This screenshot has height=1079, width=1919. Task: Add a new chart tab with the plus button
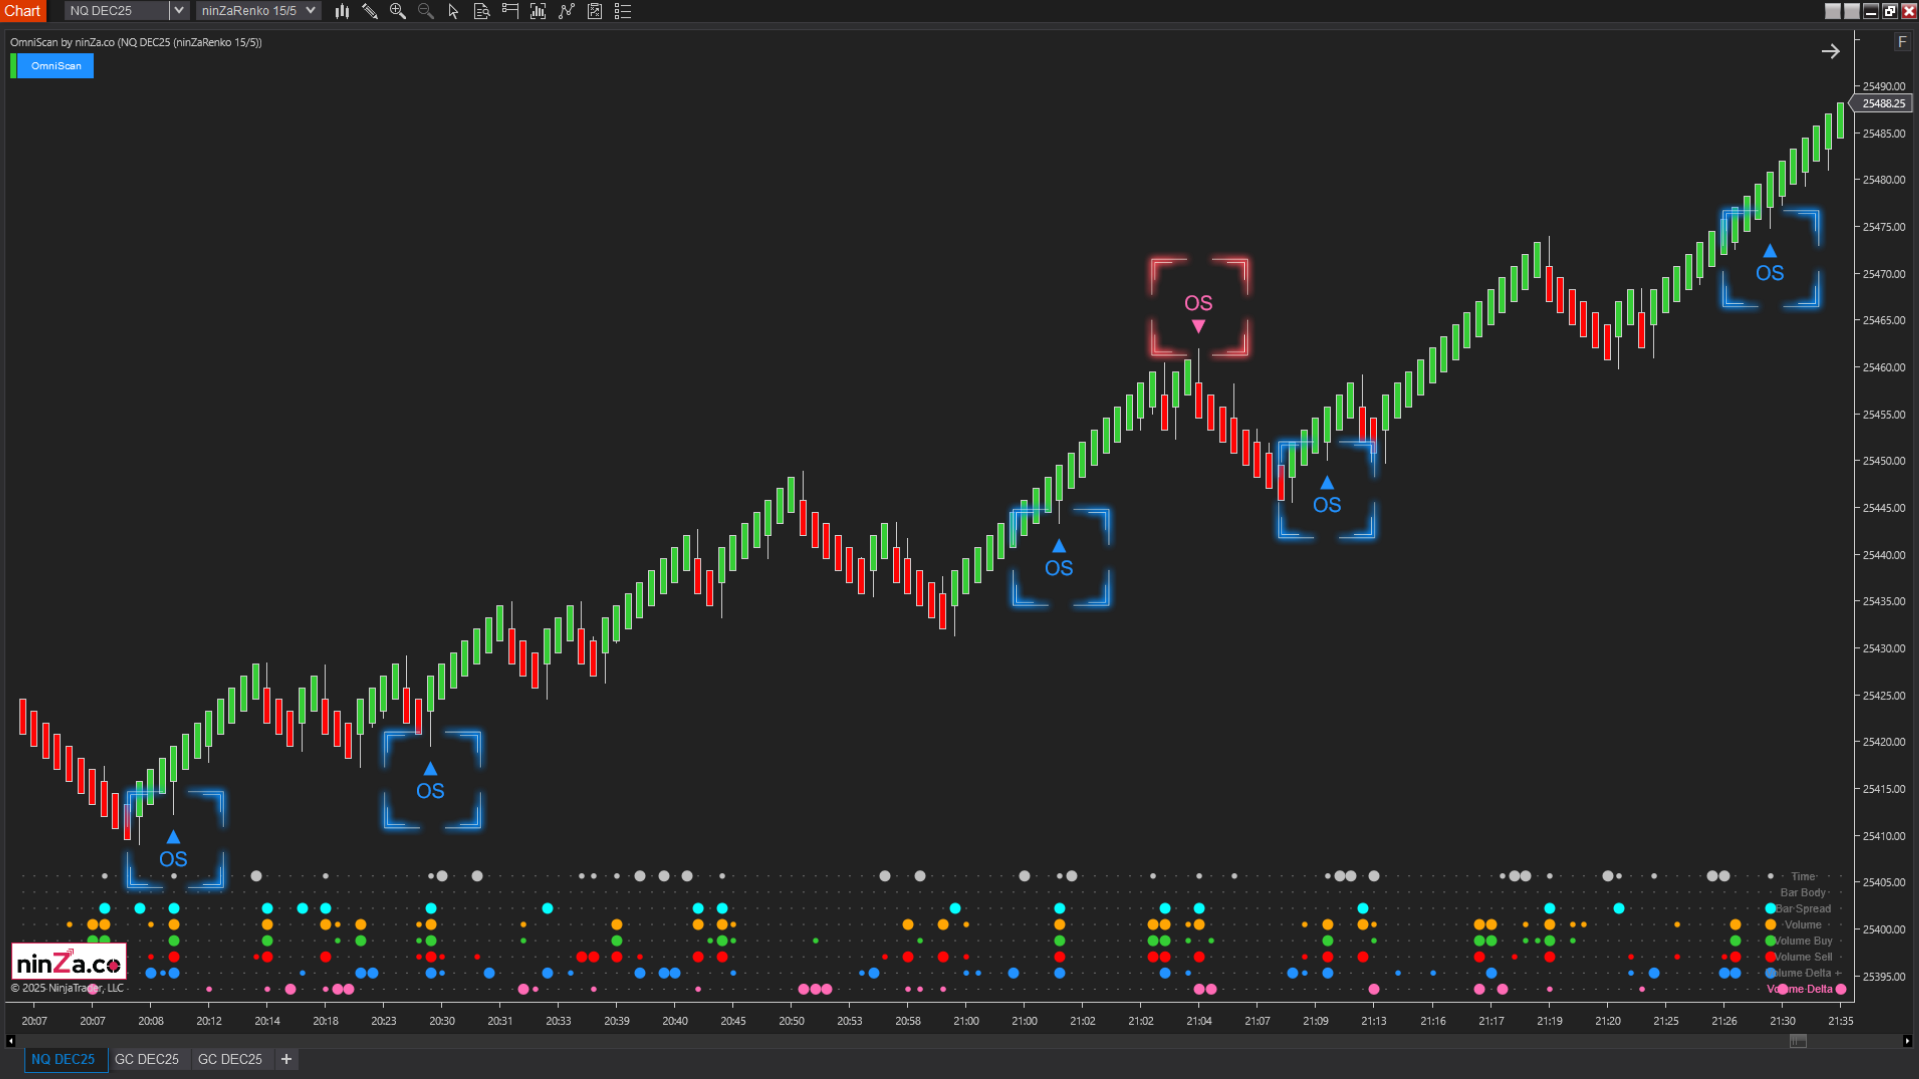[286, 1059]
